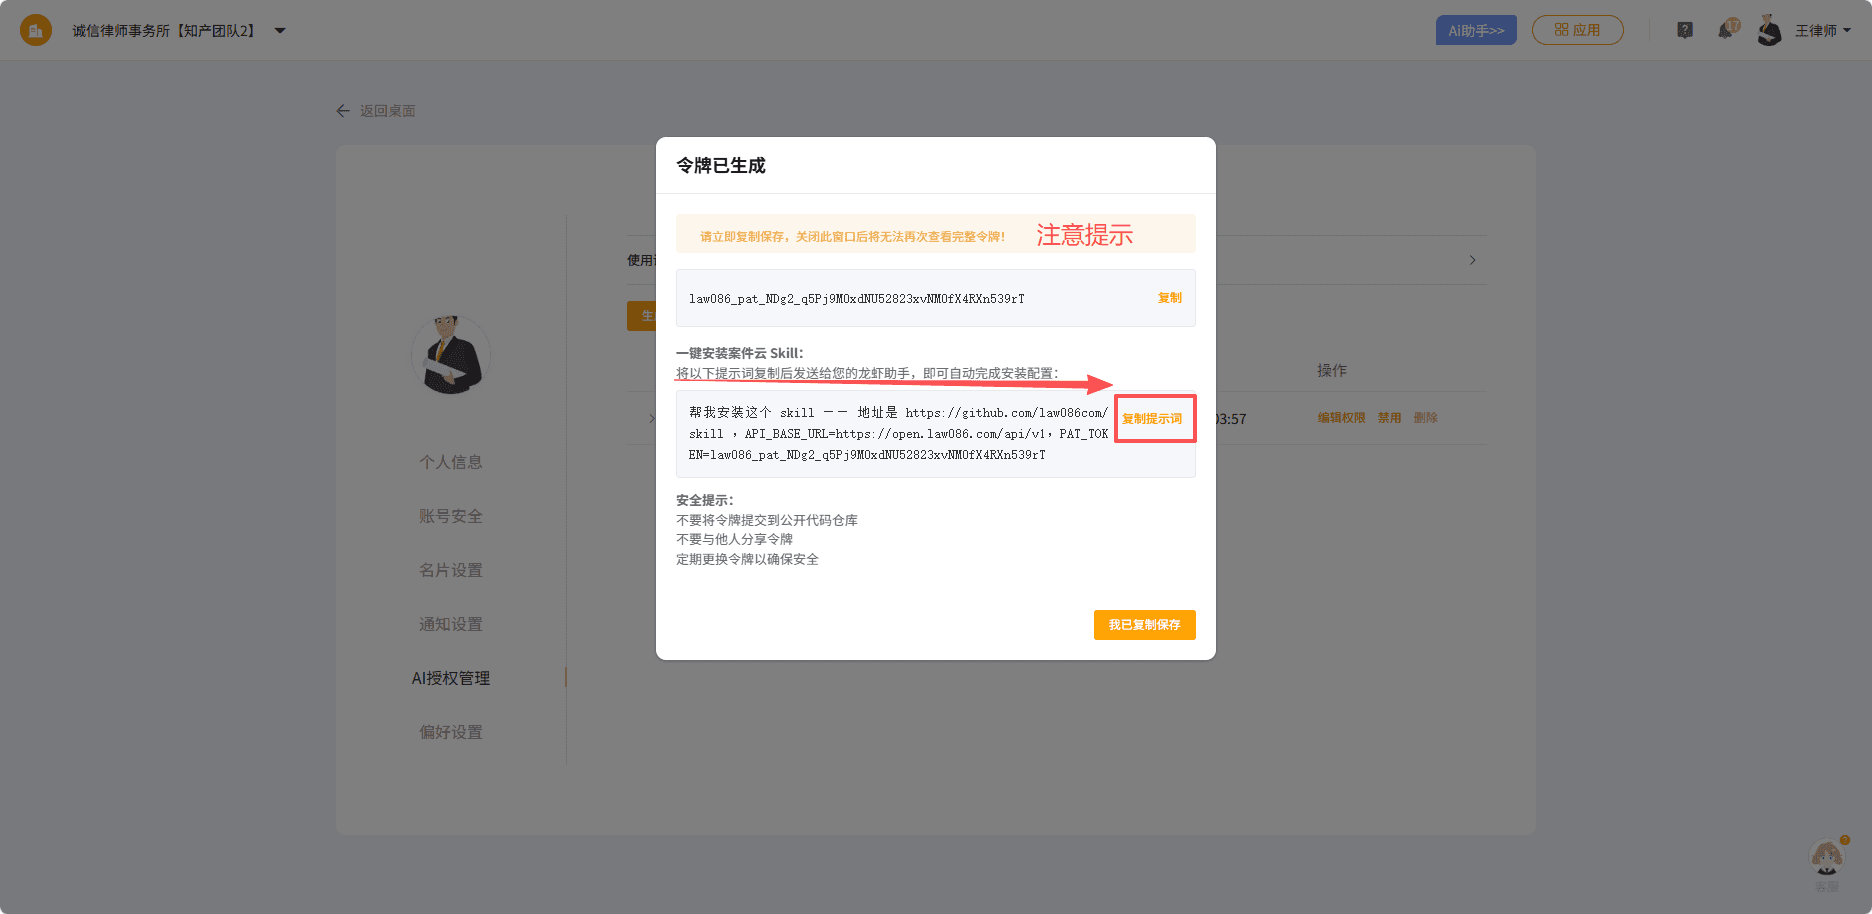Click the skill install prompt text box
The height and width of the screenshot is (914, 1872).
coord(935,434)
